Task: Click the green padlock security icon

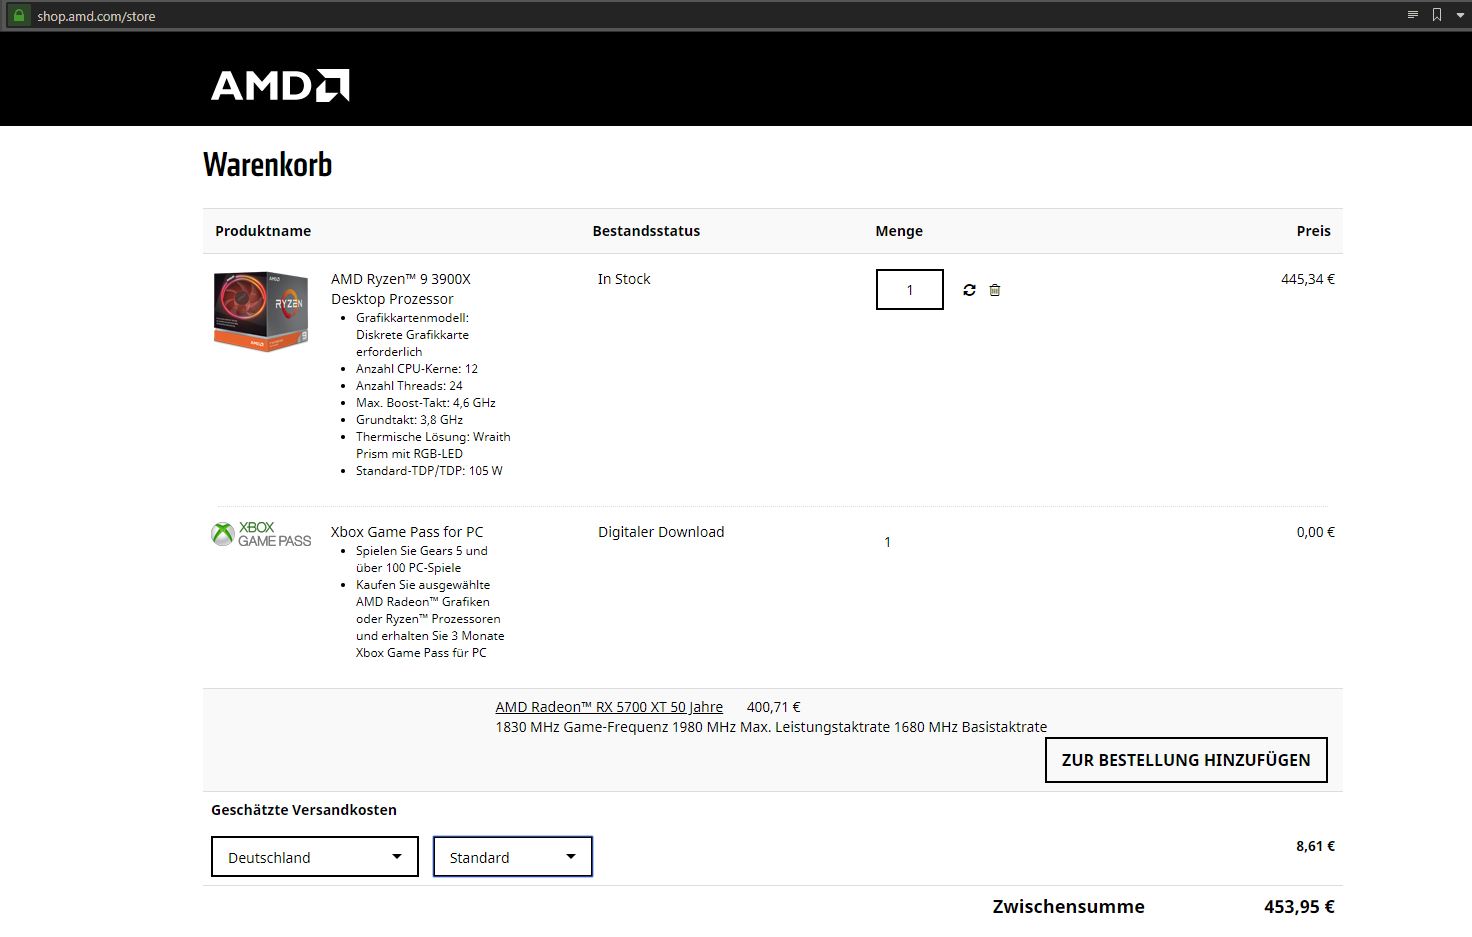Action: point(17,15)
